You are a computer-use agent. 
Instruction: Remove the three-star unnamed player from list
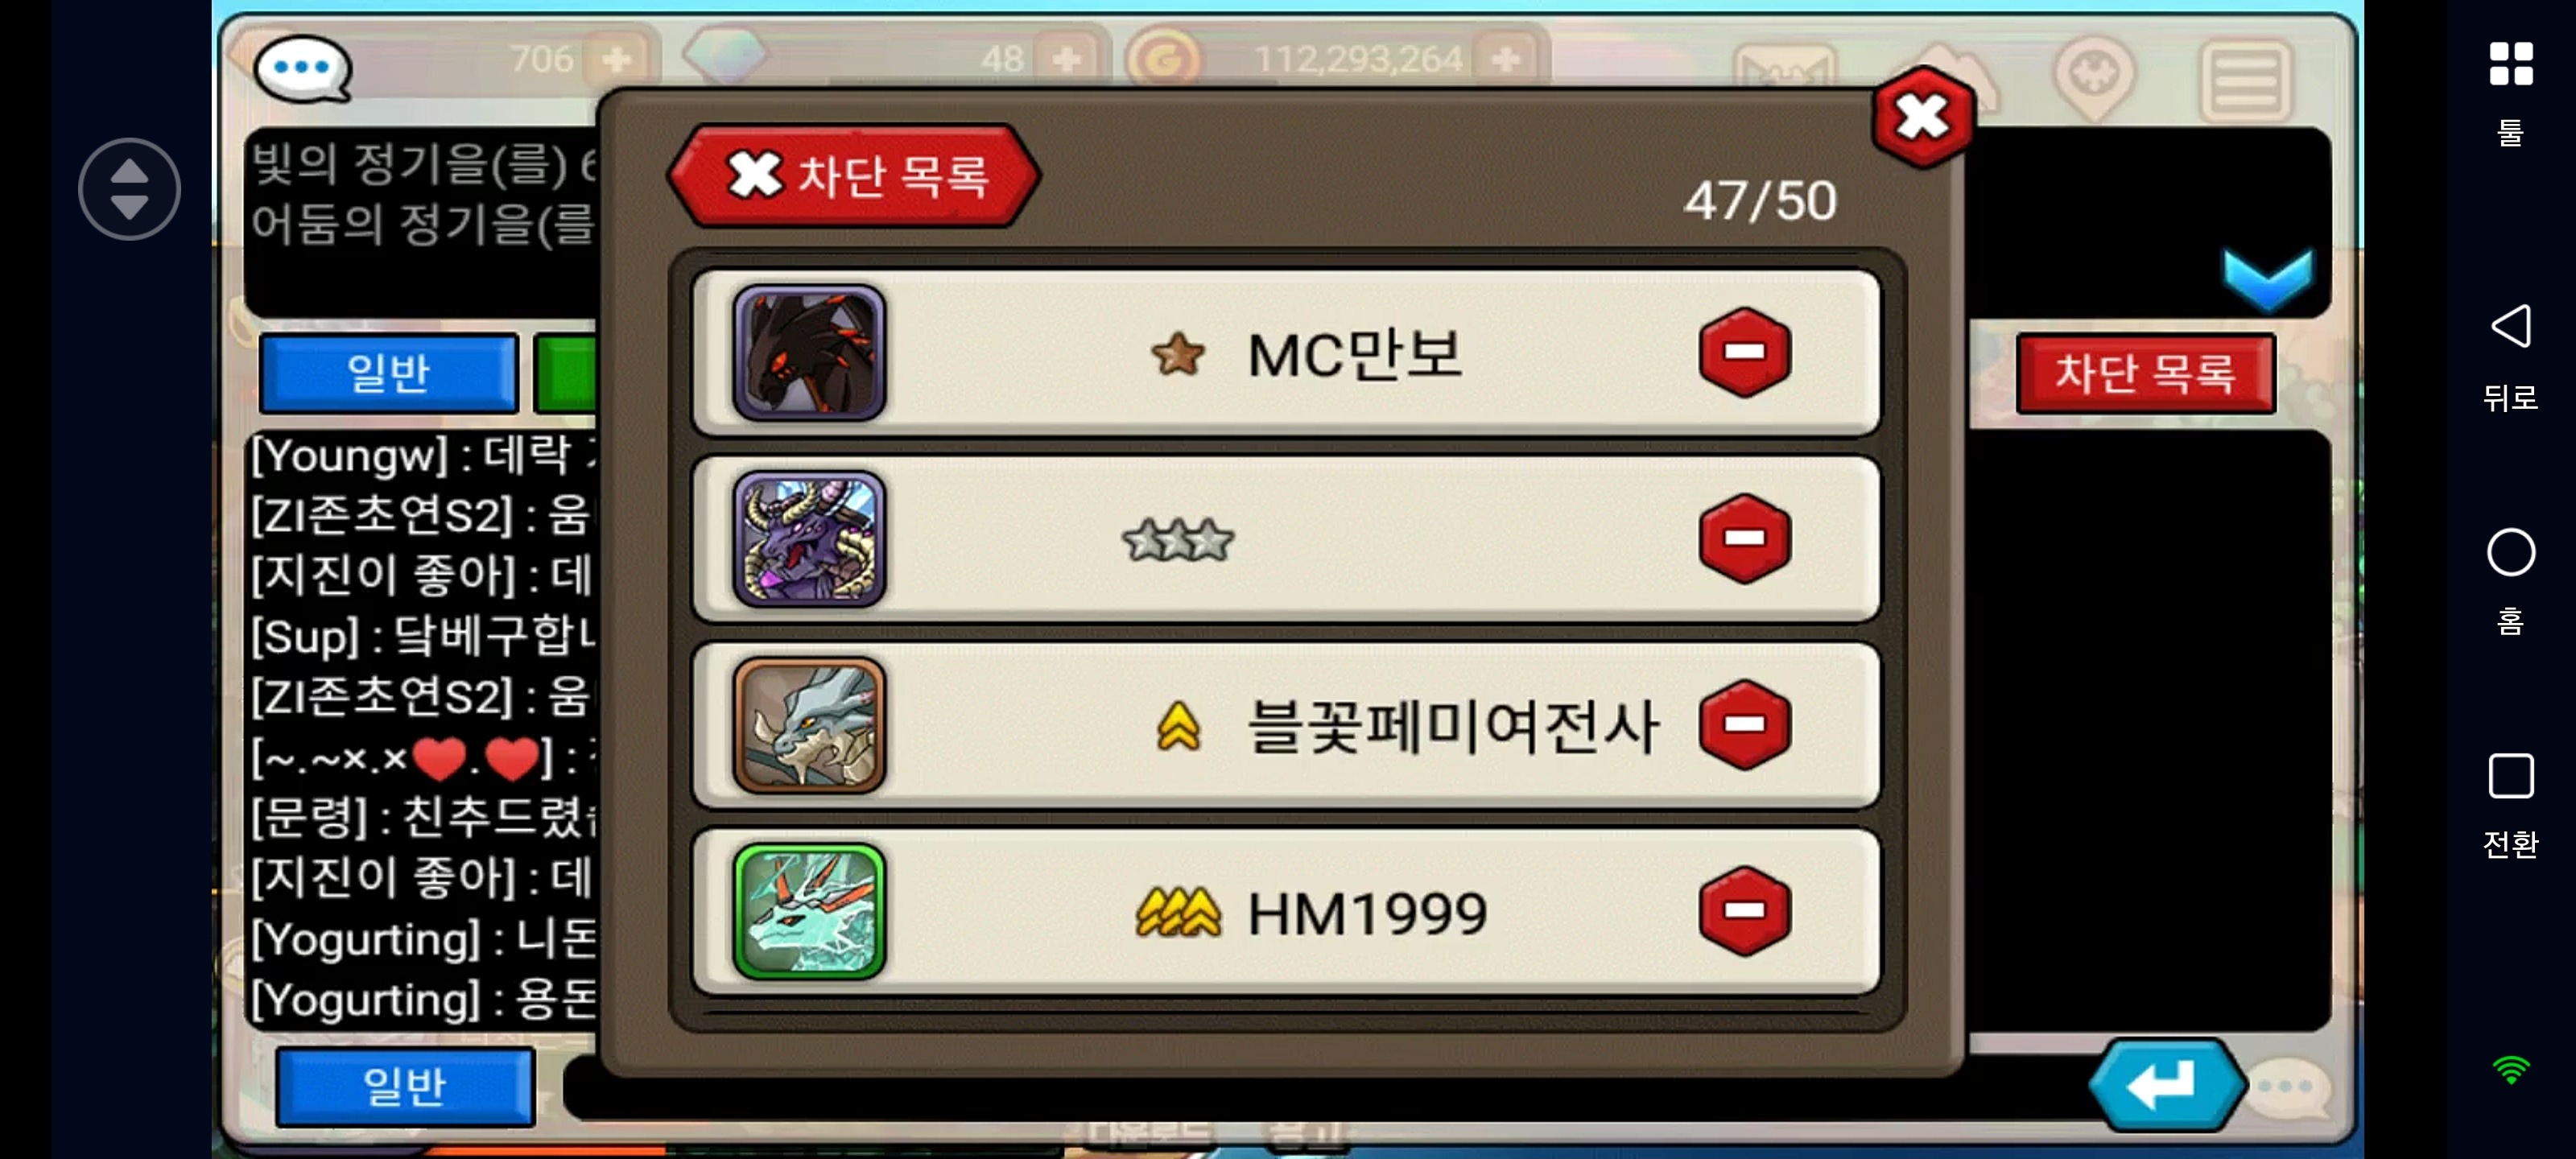click(x=1744, y=538)
